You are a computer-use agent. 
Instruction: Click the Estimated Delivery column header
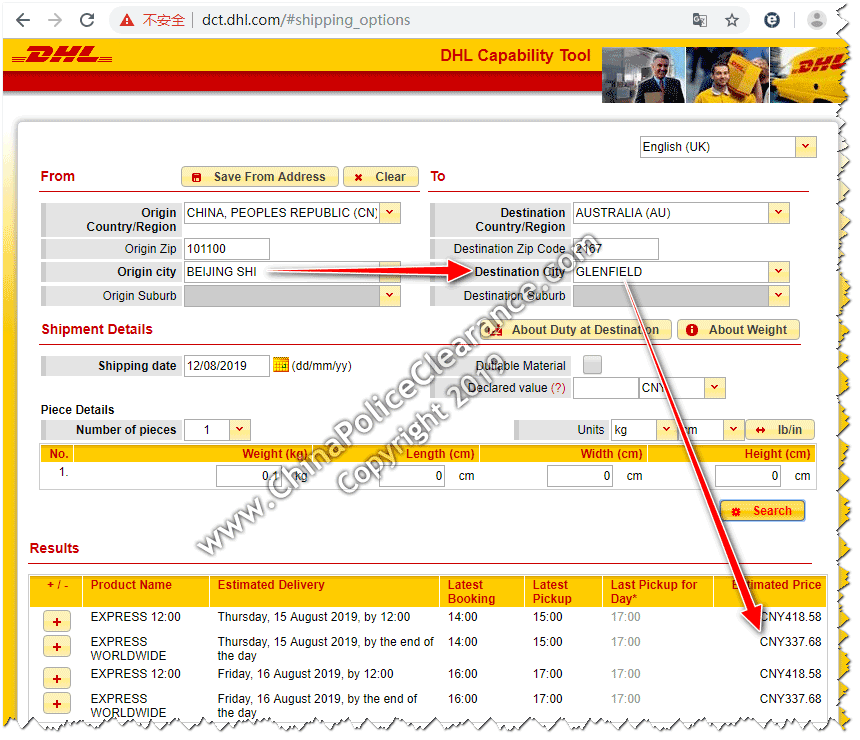(x=325, y=591)
